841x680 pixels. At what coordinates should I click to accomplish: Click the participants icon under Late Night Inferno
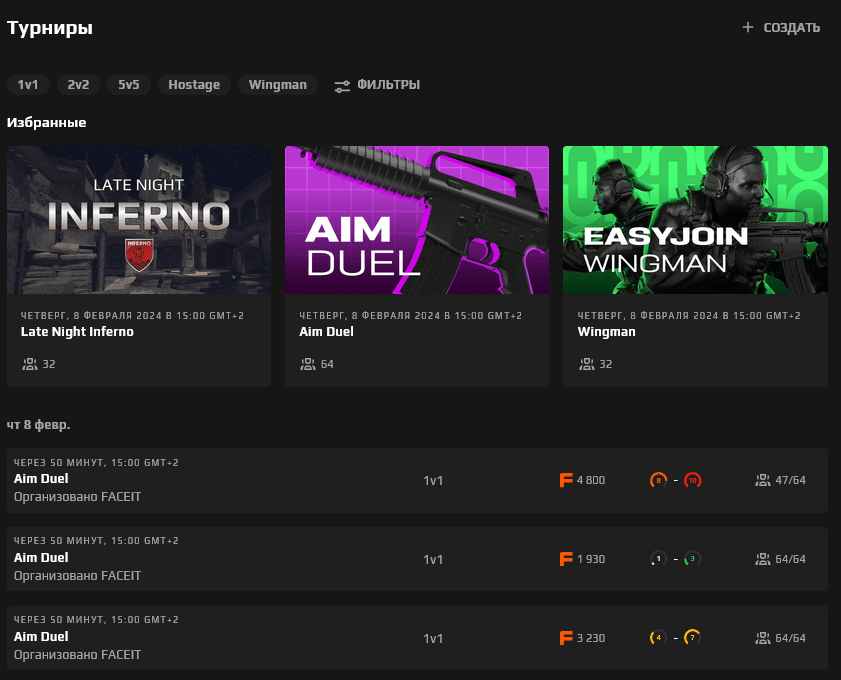(x=28, y=364)
